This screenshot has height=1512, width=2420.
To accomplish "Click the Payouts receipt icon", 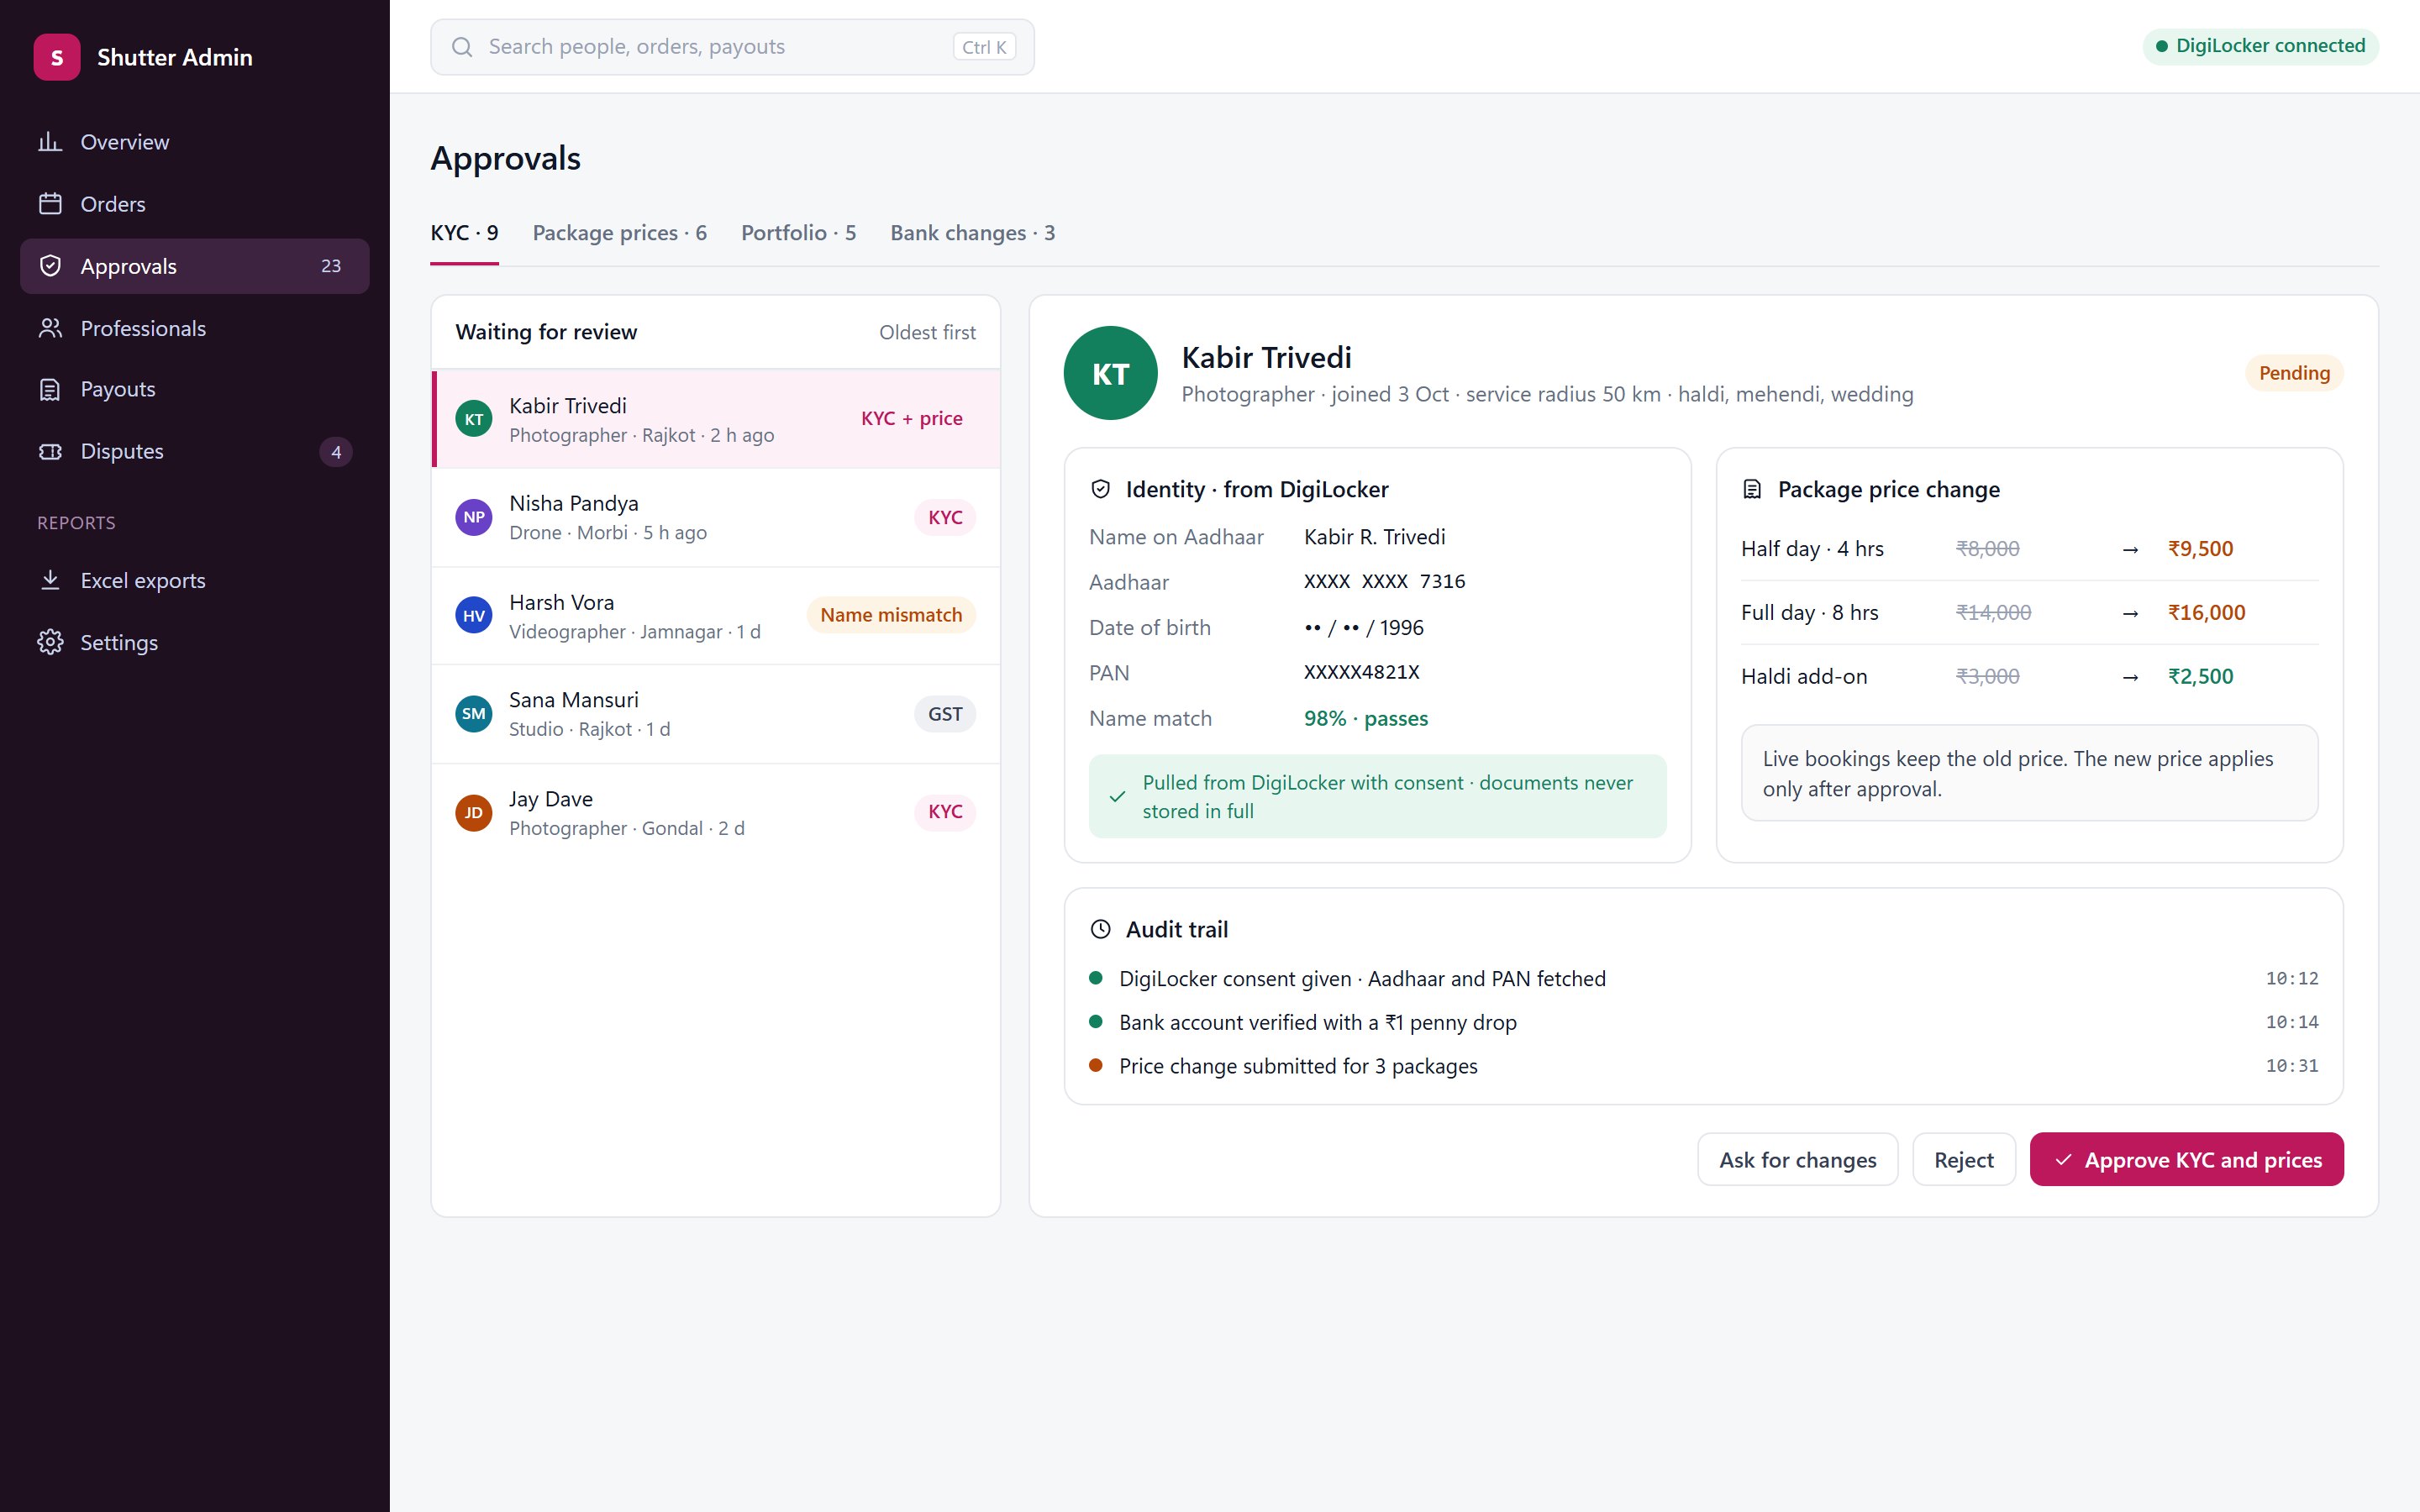I will click(50, 389).
